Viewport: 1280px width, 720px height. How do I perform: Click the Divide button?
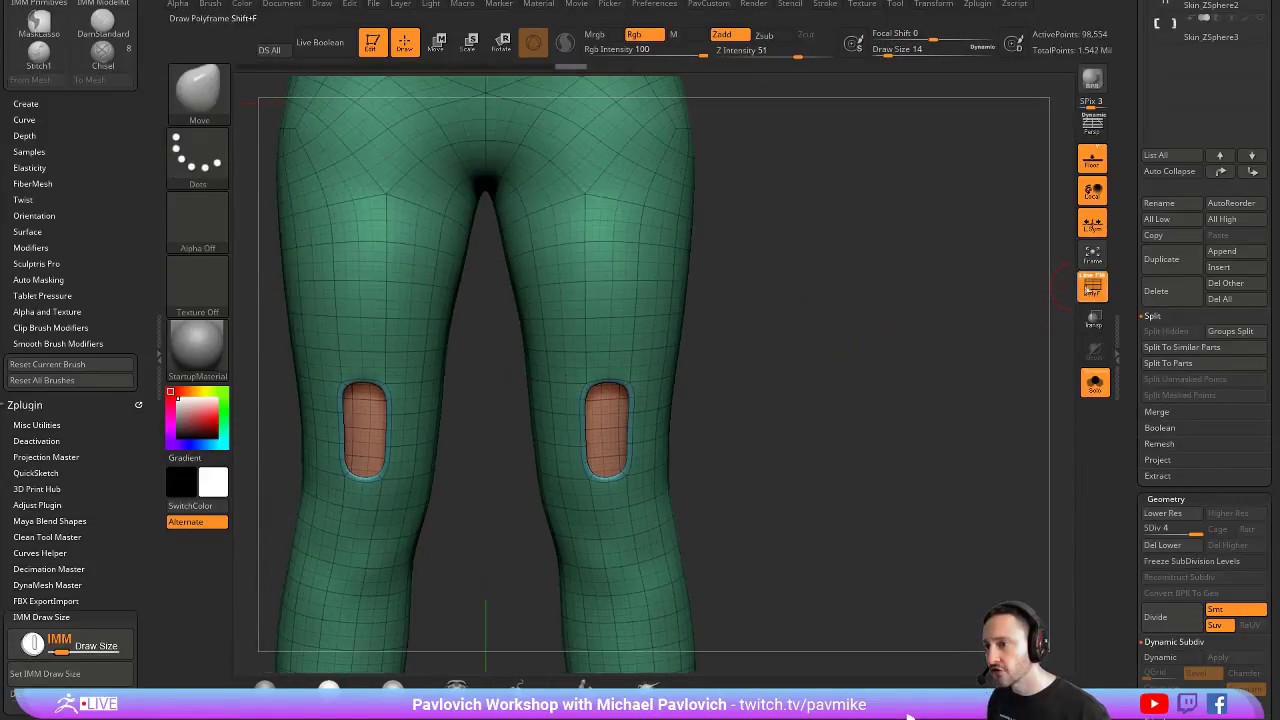(1172, 617)
